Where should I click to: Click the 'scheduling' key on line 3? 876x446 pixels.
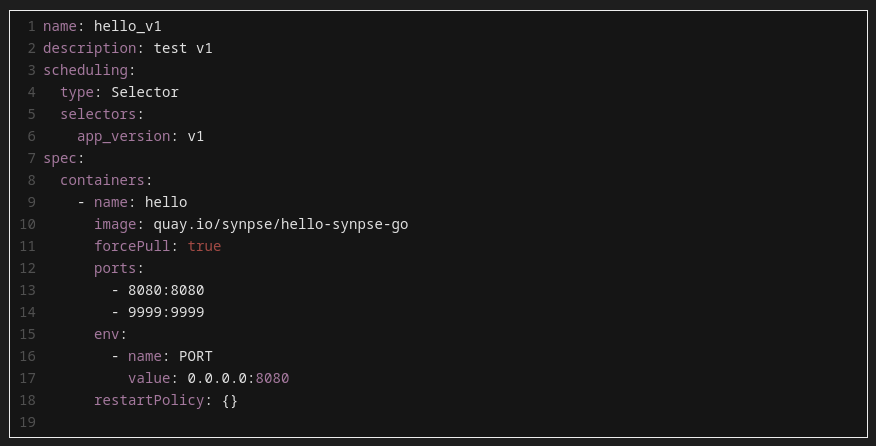[x=85, y=70]
